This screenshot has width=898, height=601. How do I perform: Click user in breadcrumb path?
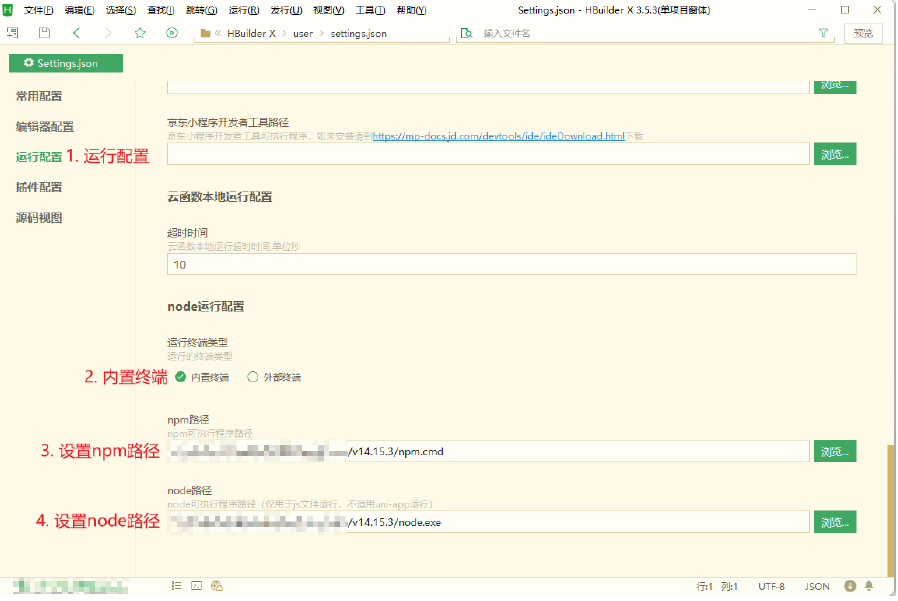tap(303, 34)
